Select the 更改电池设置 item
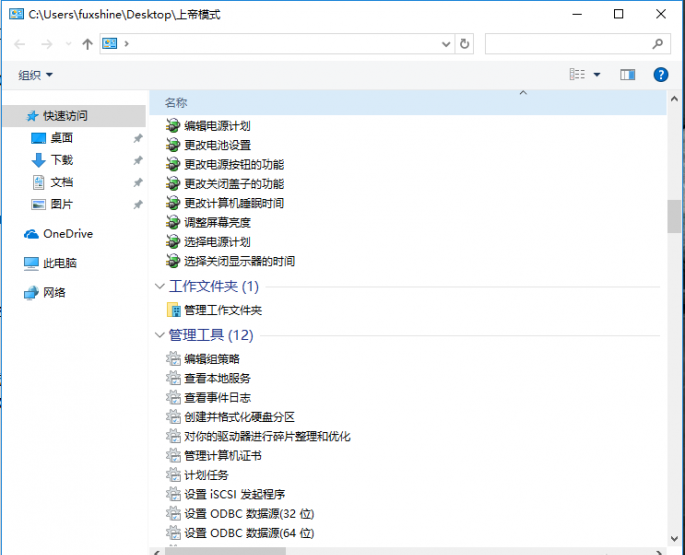 pos(217,146)
